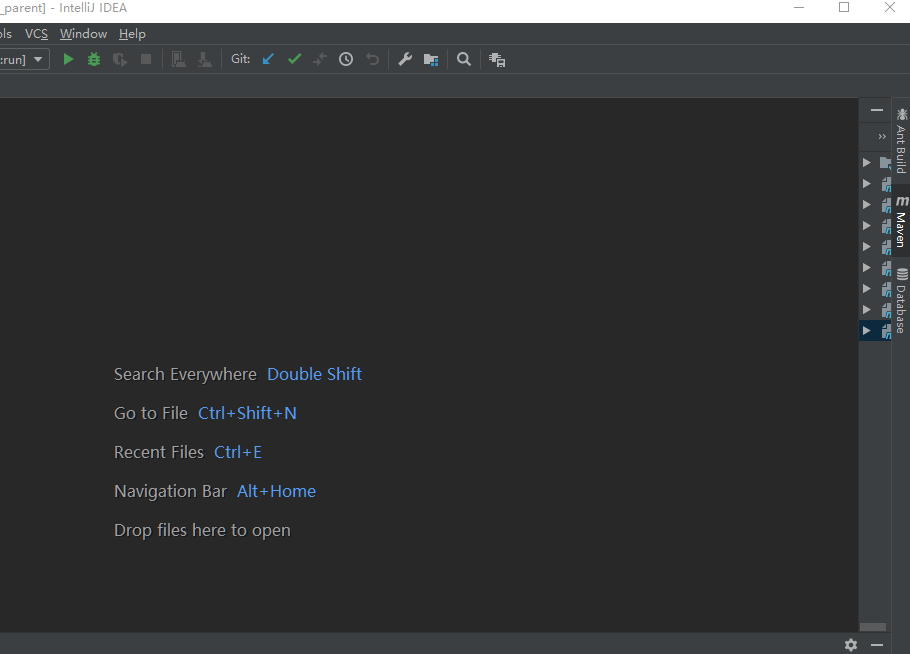Click the Double Shift shortcut link
Viewport: 910px width, 654px height.
314,373
